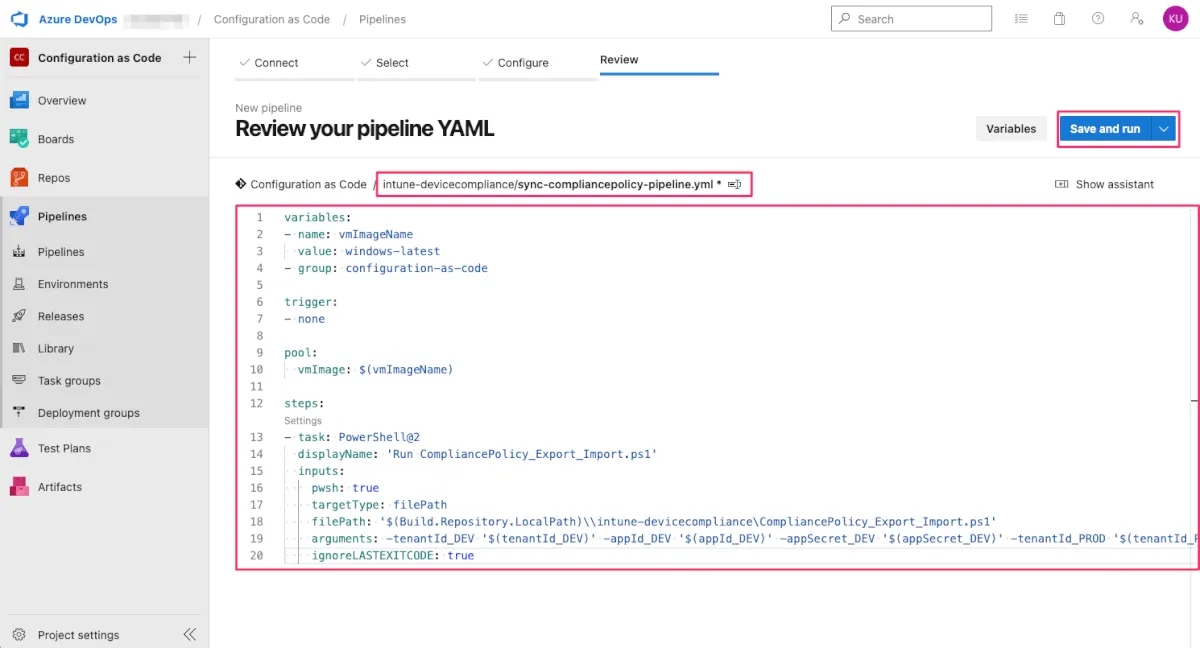Open the work items list icon in the header
1200x648 pixels.
click(1021, 19)
